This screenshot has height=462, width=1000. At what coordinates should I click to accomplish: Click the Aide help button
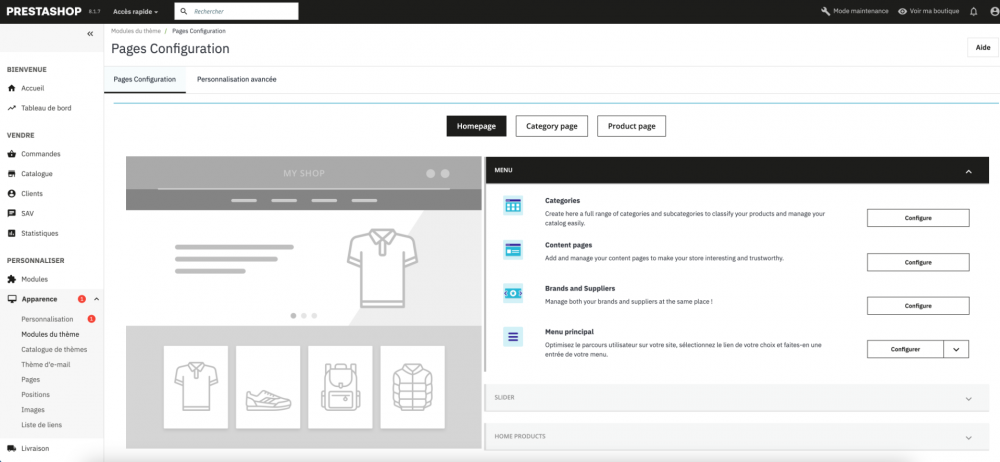coord(983,48)
